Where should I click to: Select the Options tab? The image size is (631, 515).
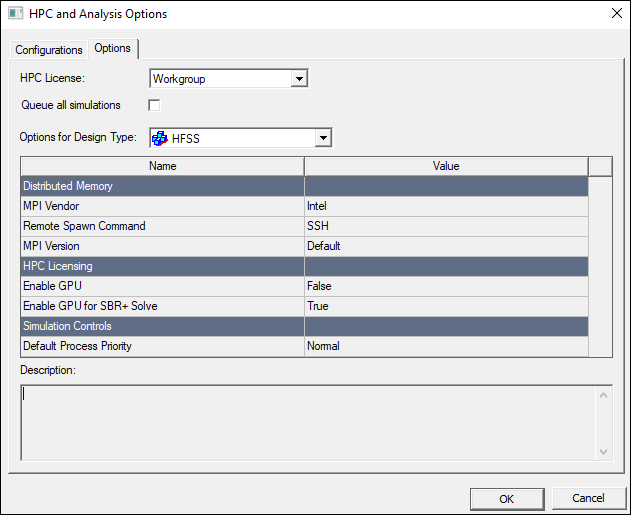click(113, 48)
